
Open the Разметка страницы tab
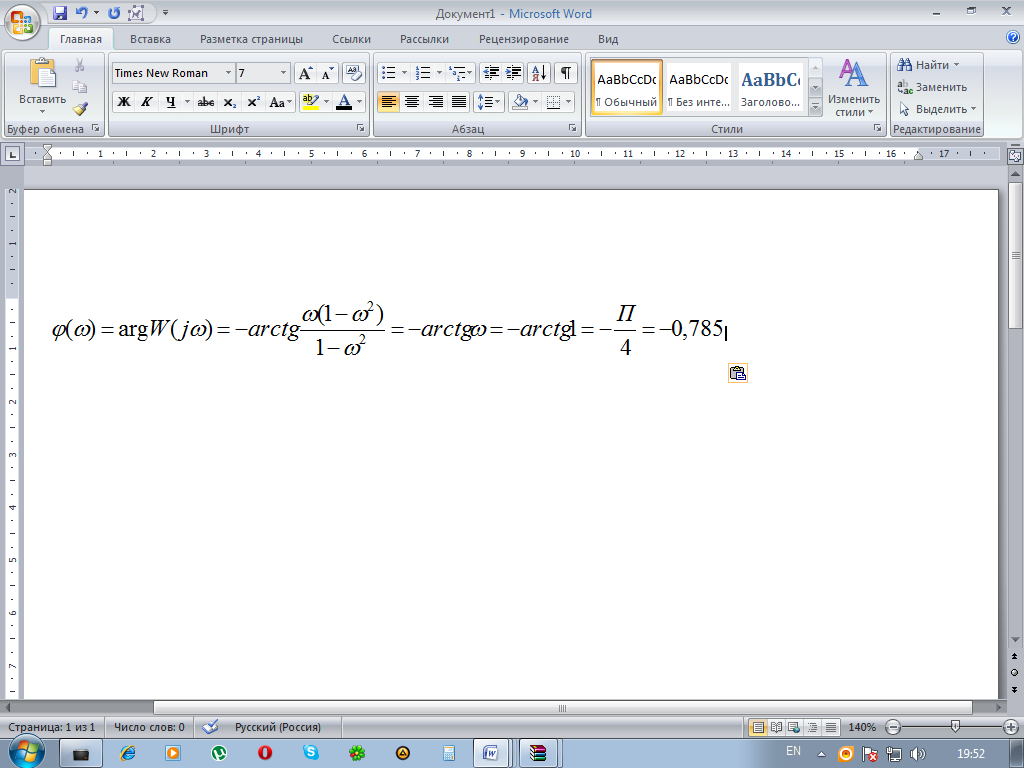pyautogui.click(x=251, y=39)
